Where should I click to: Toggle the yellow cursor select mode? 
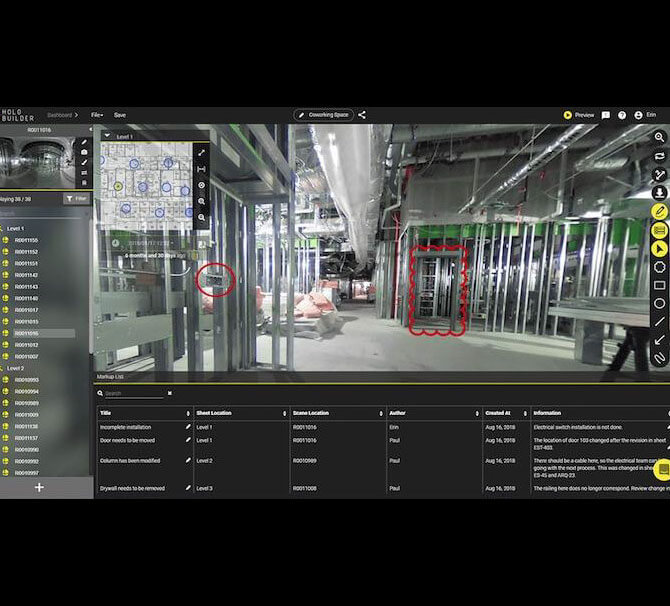coord(660,248)
